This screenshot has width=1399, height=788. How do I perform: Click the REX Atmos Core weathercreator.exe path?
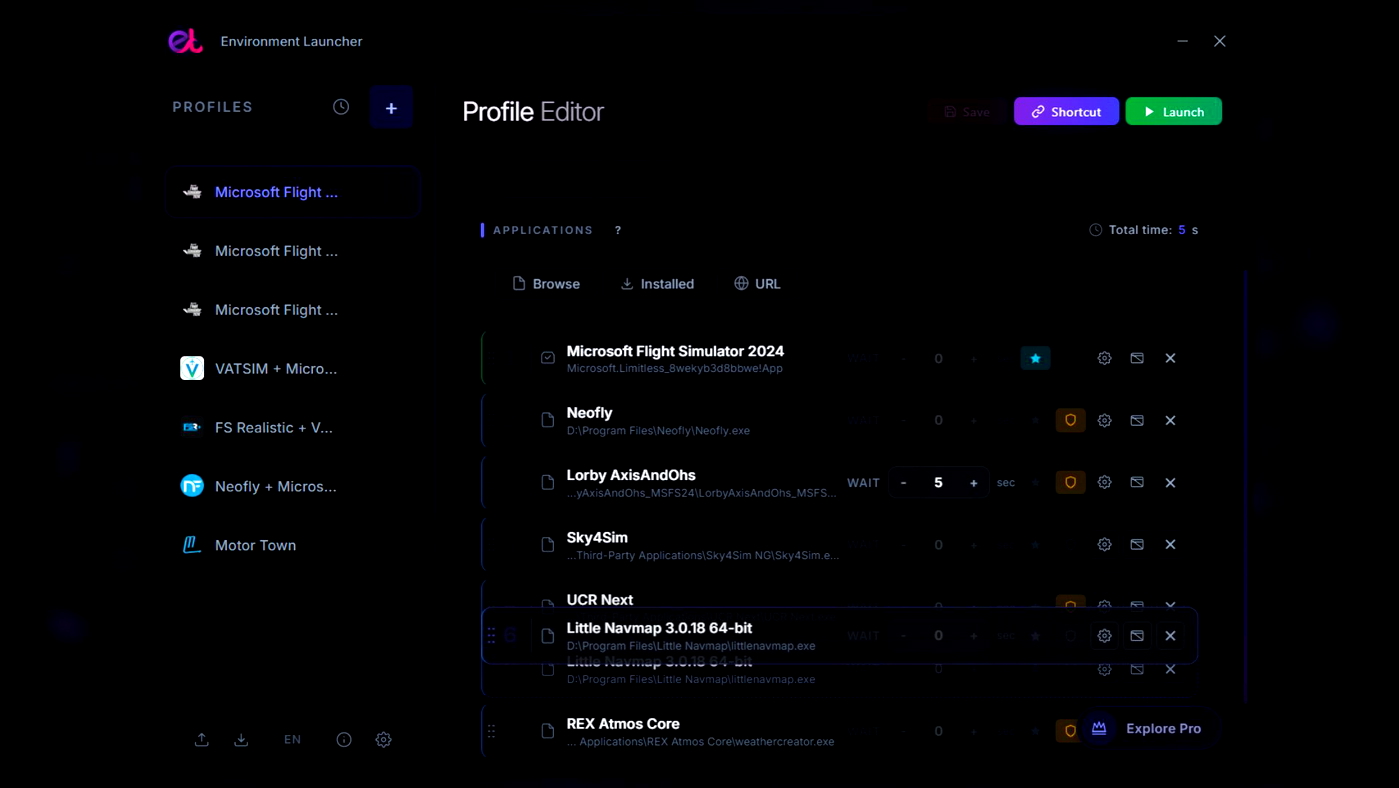click(x=700, y=742)
